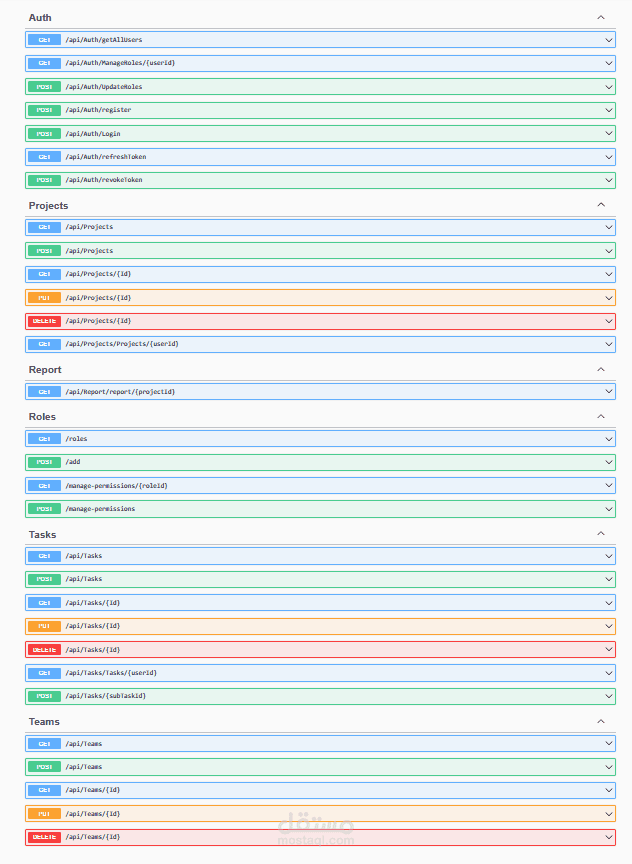Click the GET badge for /roles
The height and width of the screenshot is (864, 632).
(45, 439)
